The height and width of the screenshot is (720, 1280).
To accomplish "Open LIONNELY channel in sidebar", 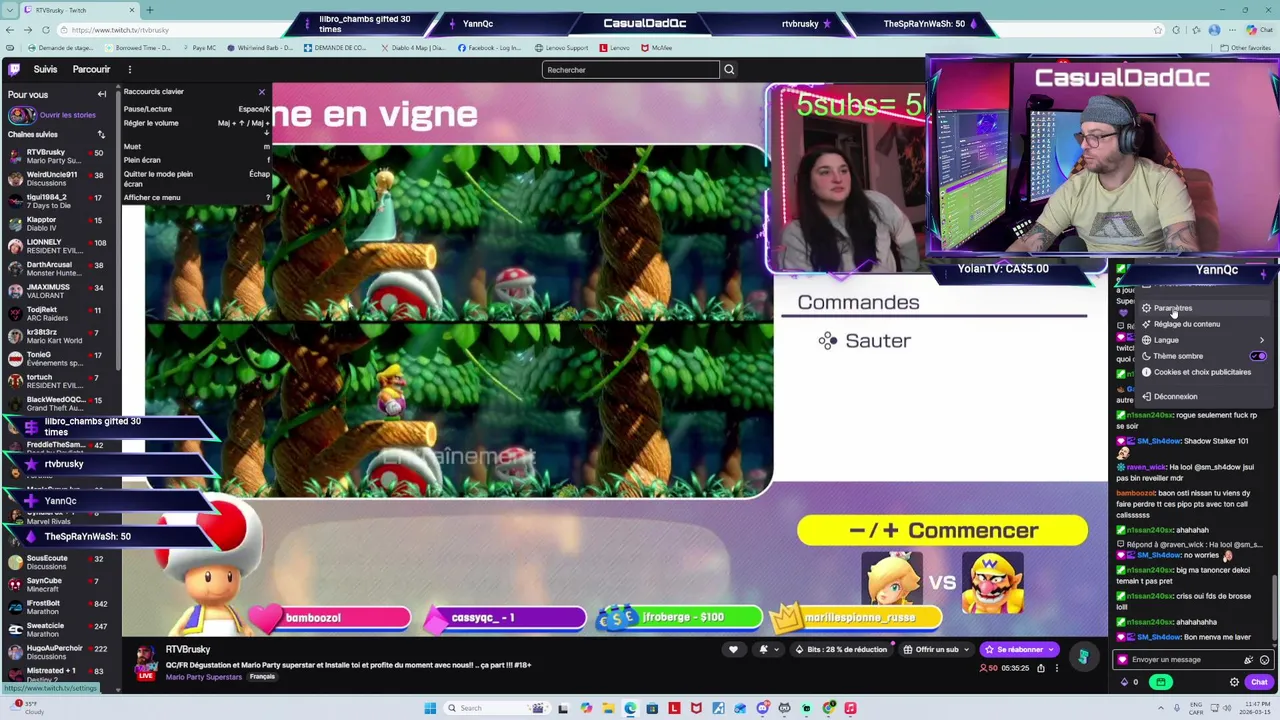I will click(58, 246).
